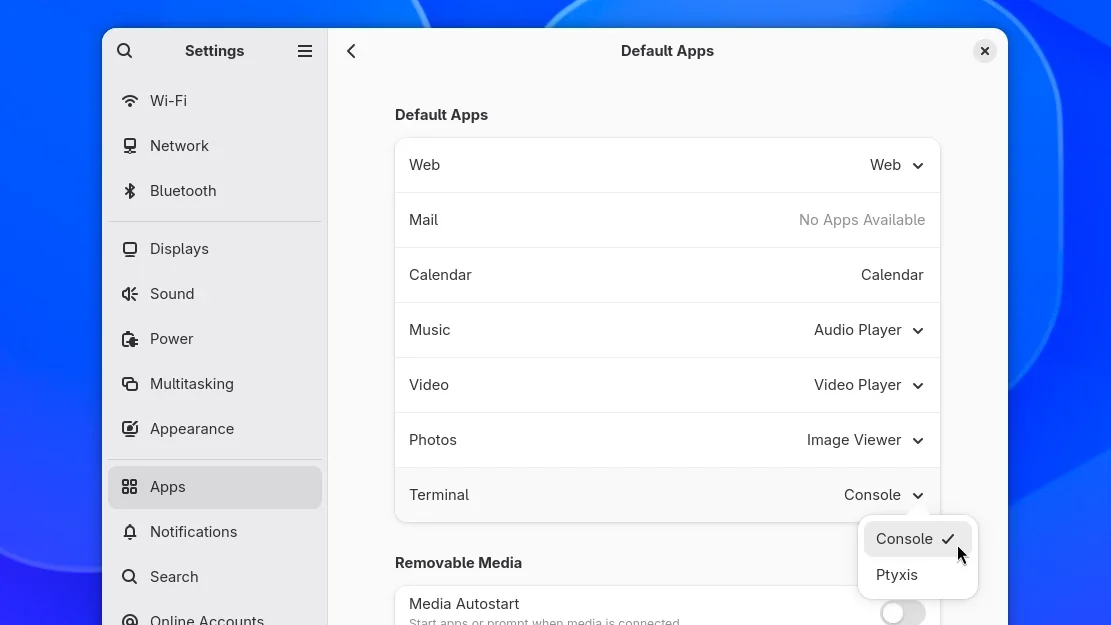Open the hamburger menu in Settings header
The height and width of the screenshot is (625, 1111).
click(305, 51)
